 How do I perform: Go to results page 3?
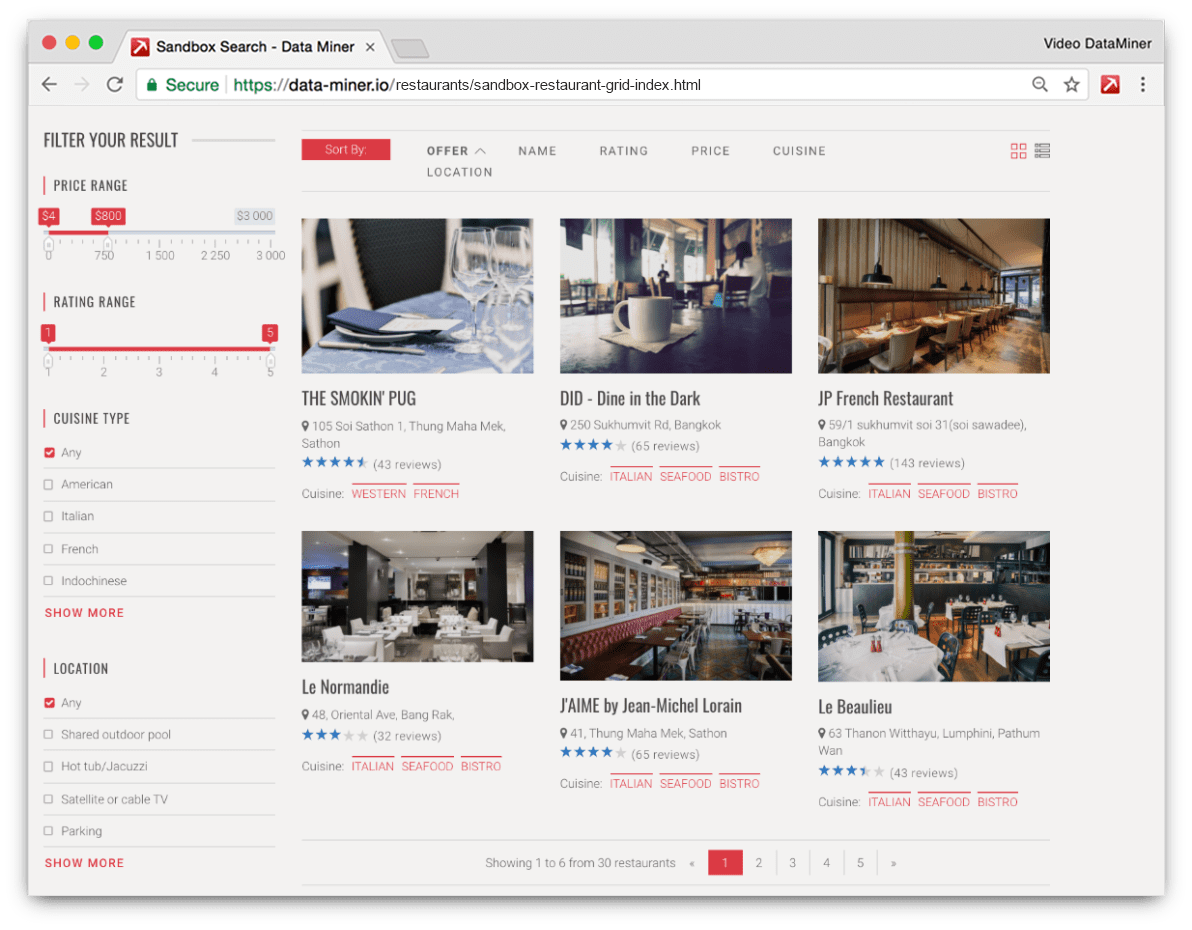tap(792, 862)
